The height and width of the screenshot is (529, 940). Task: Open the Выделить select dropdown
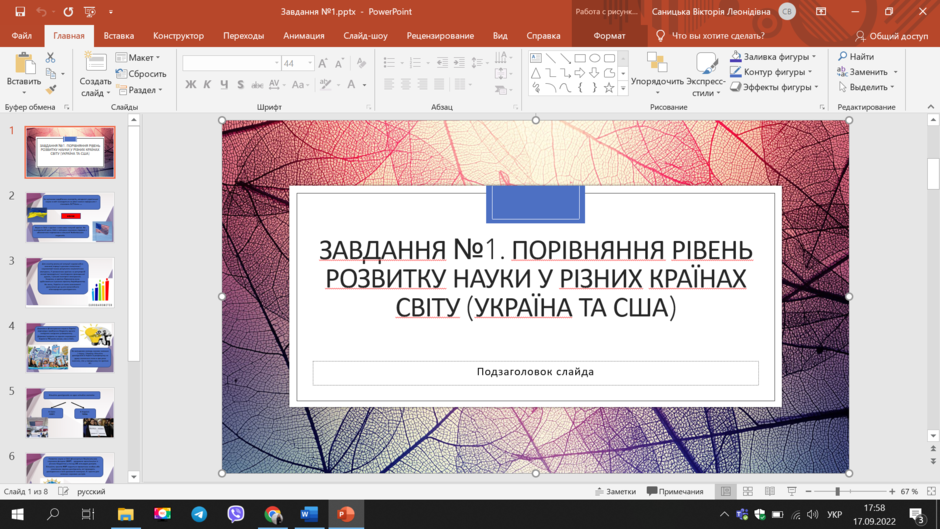[x=867, y=87]
